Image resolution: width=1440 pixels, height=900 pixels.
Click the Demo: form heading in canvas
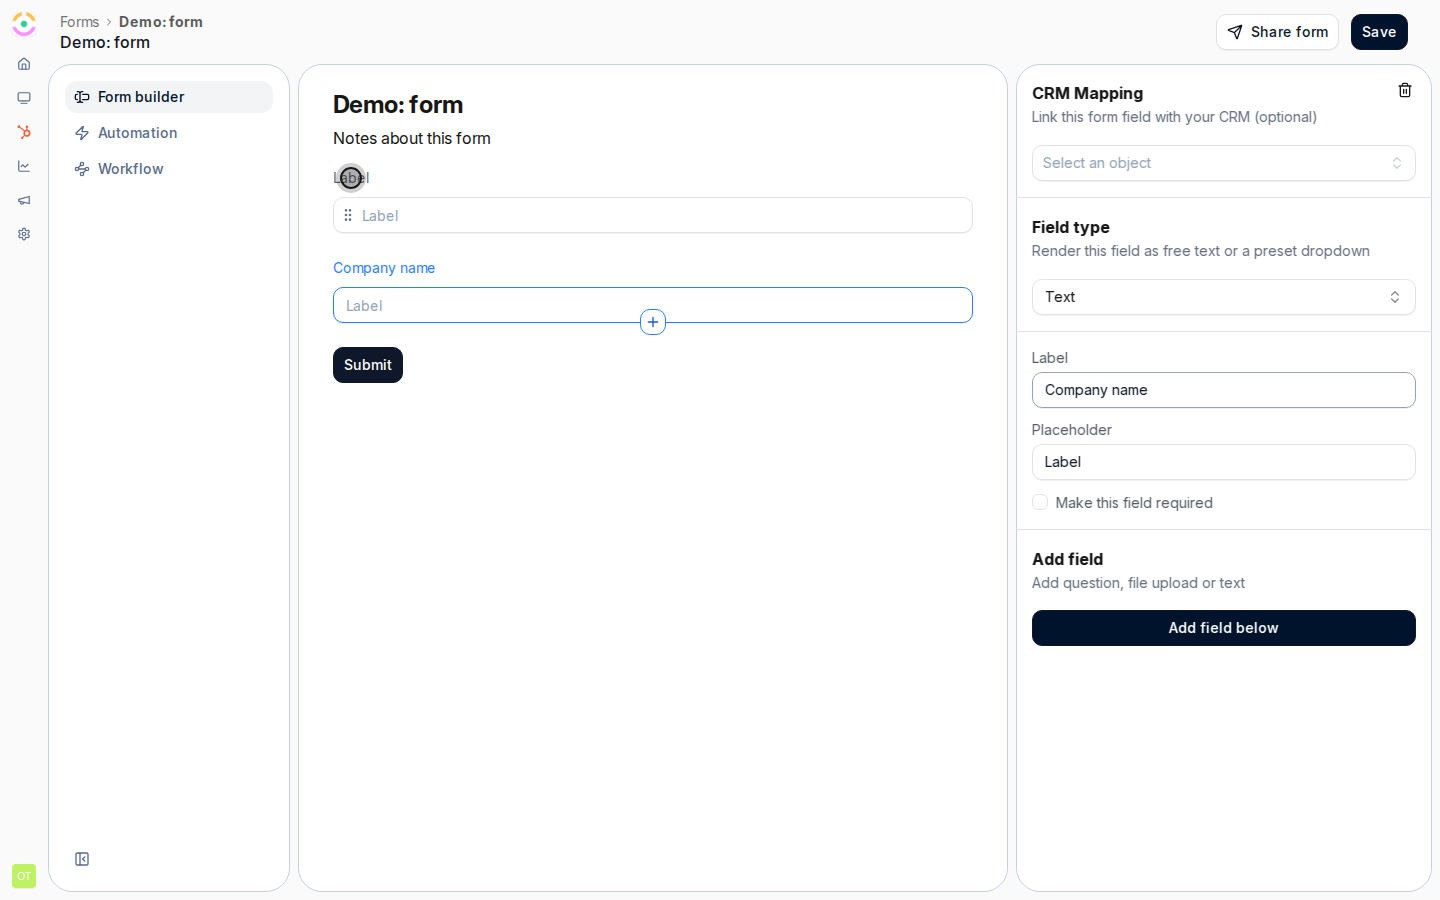point(398,105)
